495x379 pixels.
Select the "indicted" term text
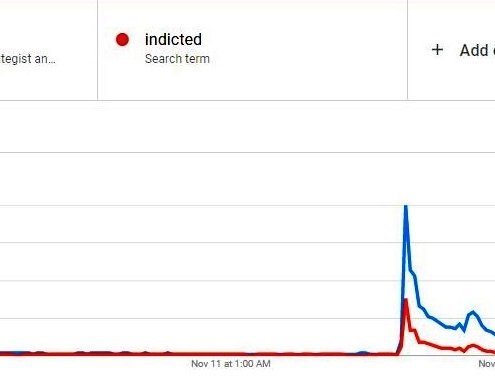click(x=173, y=40)
